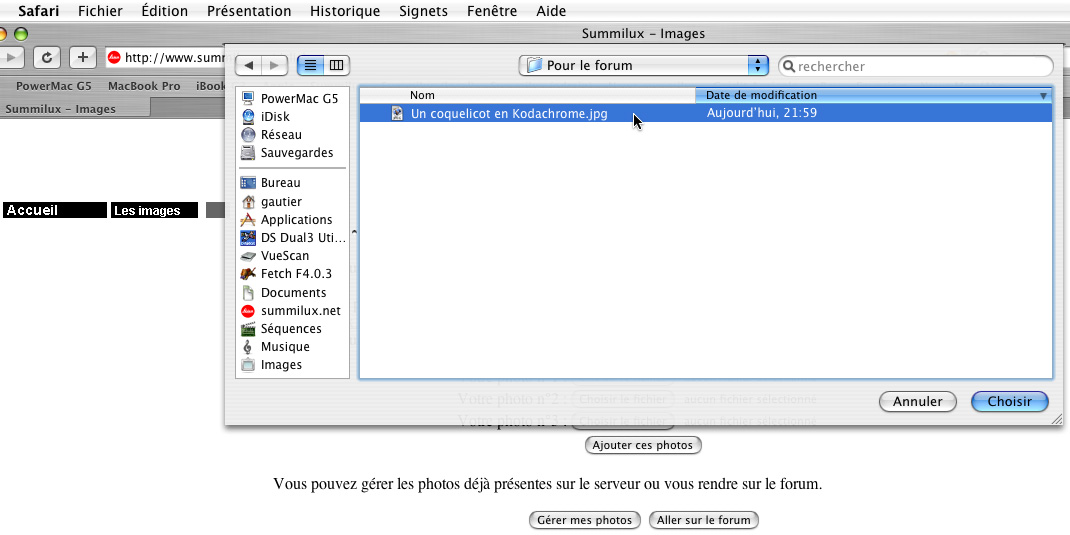Select the VueScan sidebar item

(x=284, y=256)
